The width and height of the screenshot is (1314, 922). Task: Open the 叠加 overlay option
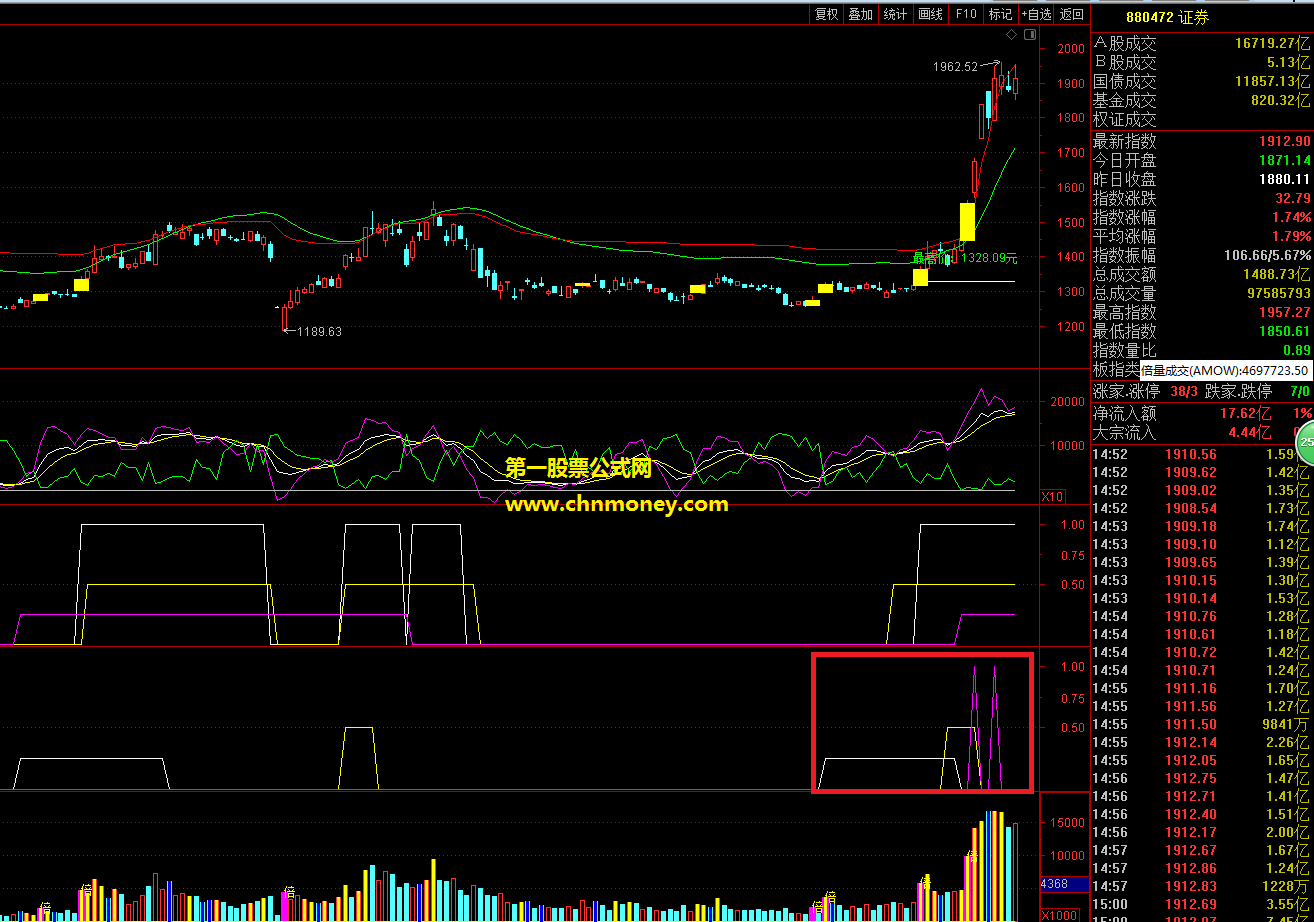pyautogui.click(x=860, y=14)
